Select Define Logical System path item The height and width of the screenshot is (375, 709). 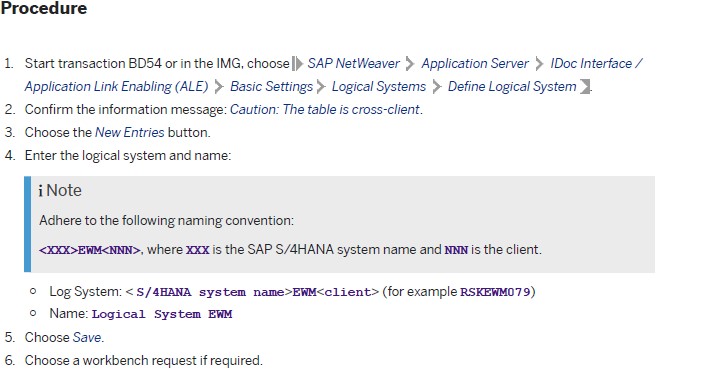coord(512,86)
